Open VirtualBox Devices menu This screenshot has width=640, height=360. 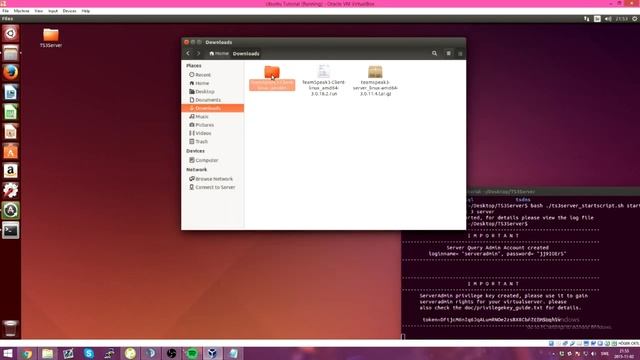click(x=69, y=11)
